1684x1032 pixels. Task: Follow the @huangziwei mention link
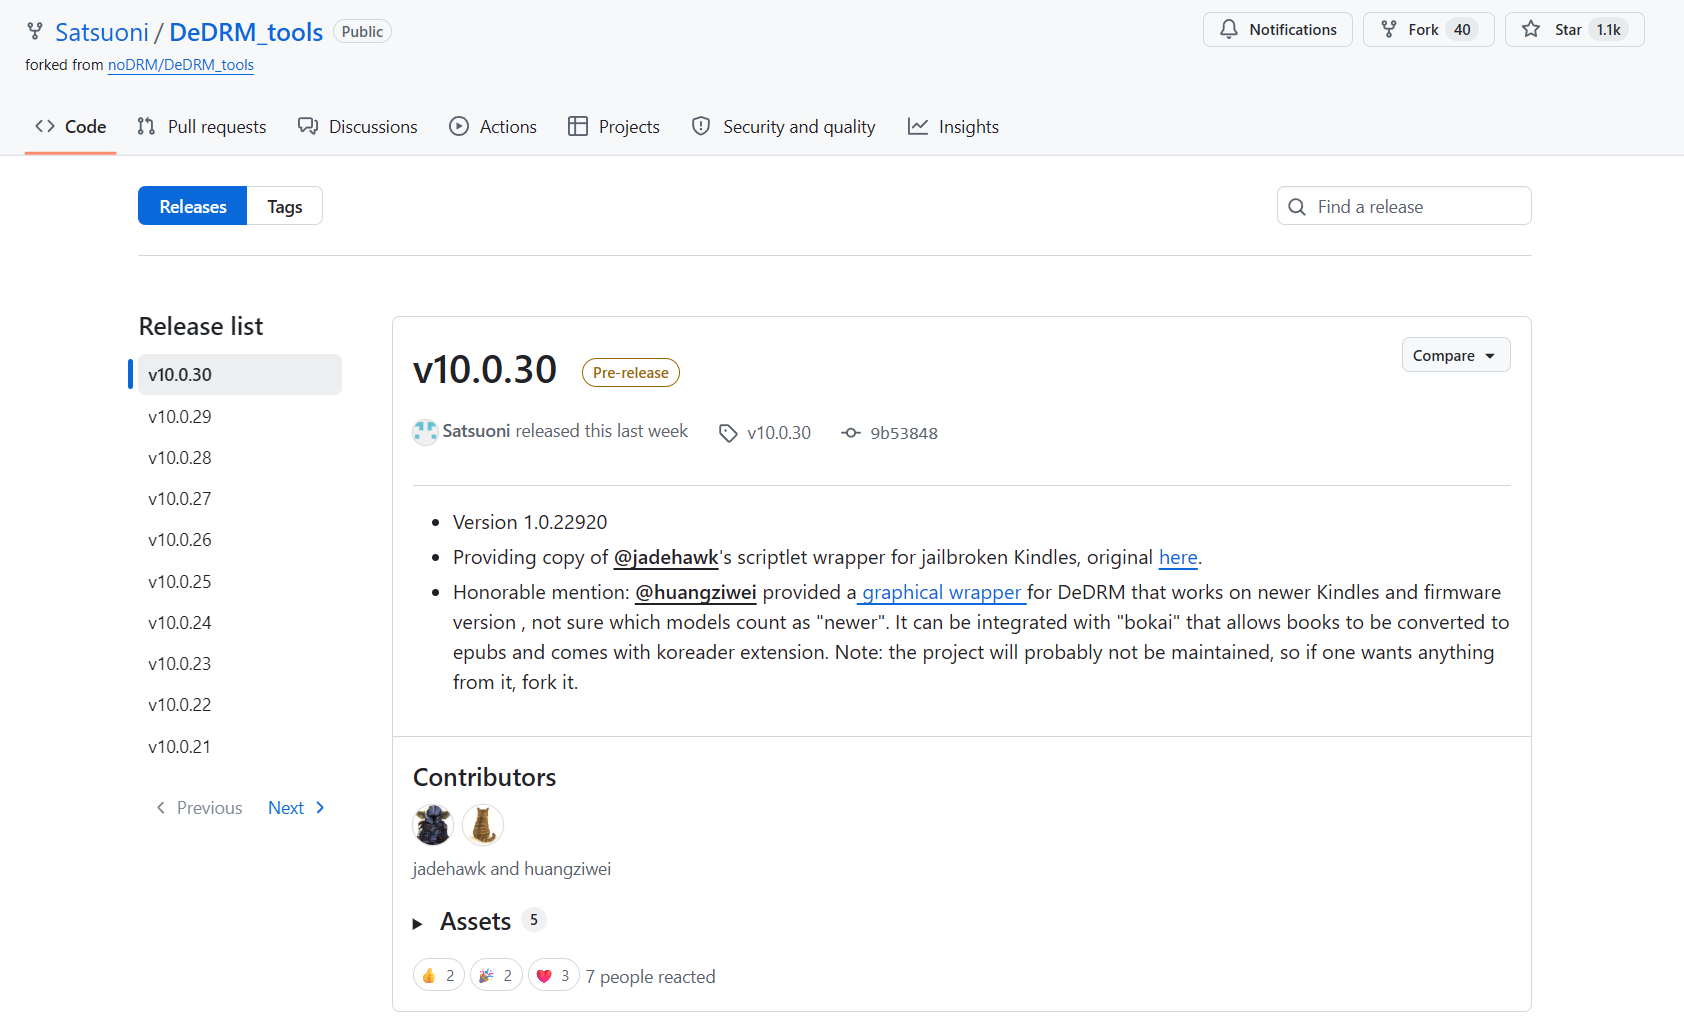pyautogui.click(x=696, y=592)
